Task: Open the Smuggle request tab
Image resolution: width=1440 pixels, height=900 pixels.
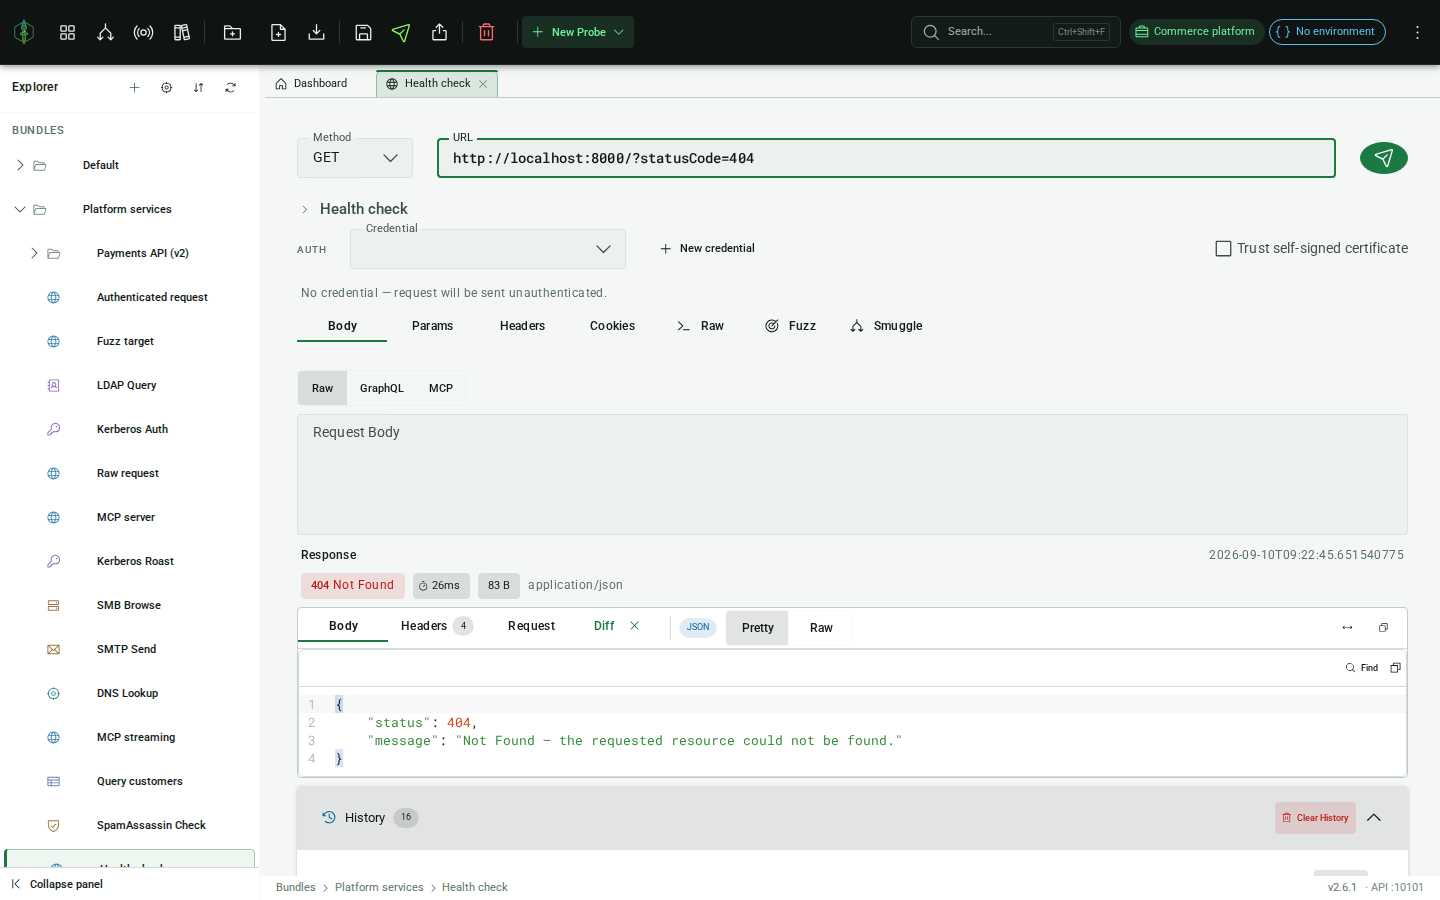Action: click(886, 326)
